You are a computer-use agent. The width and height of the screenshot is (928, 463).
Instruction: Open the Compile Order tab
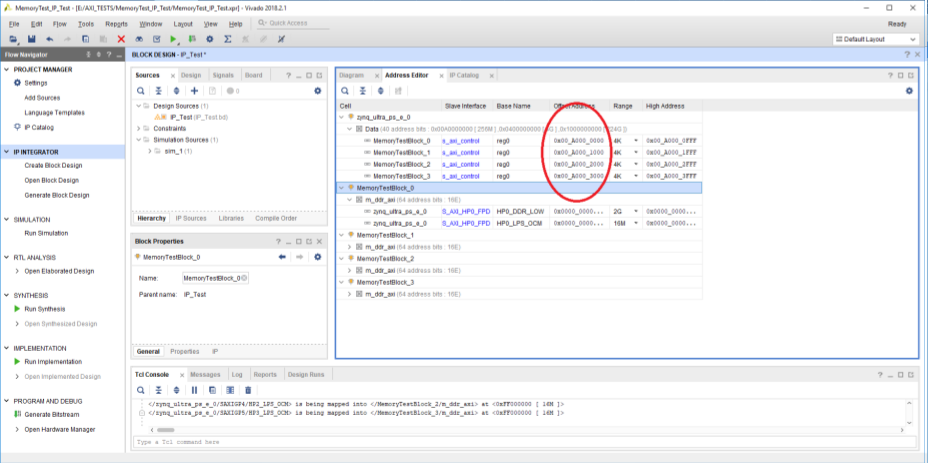(x=276, y=218)
